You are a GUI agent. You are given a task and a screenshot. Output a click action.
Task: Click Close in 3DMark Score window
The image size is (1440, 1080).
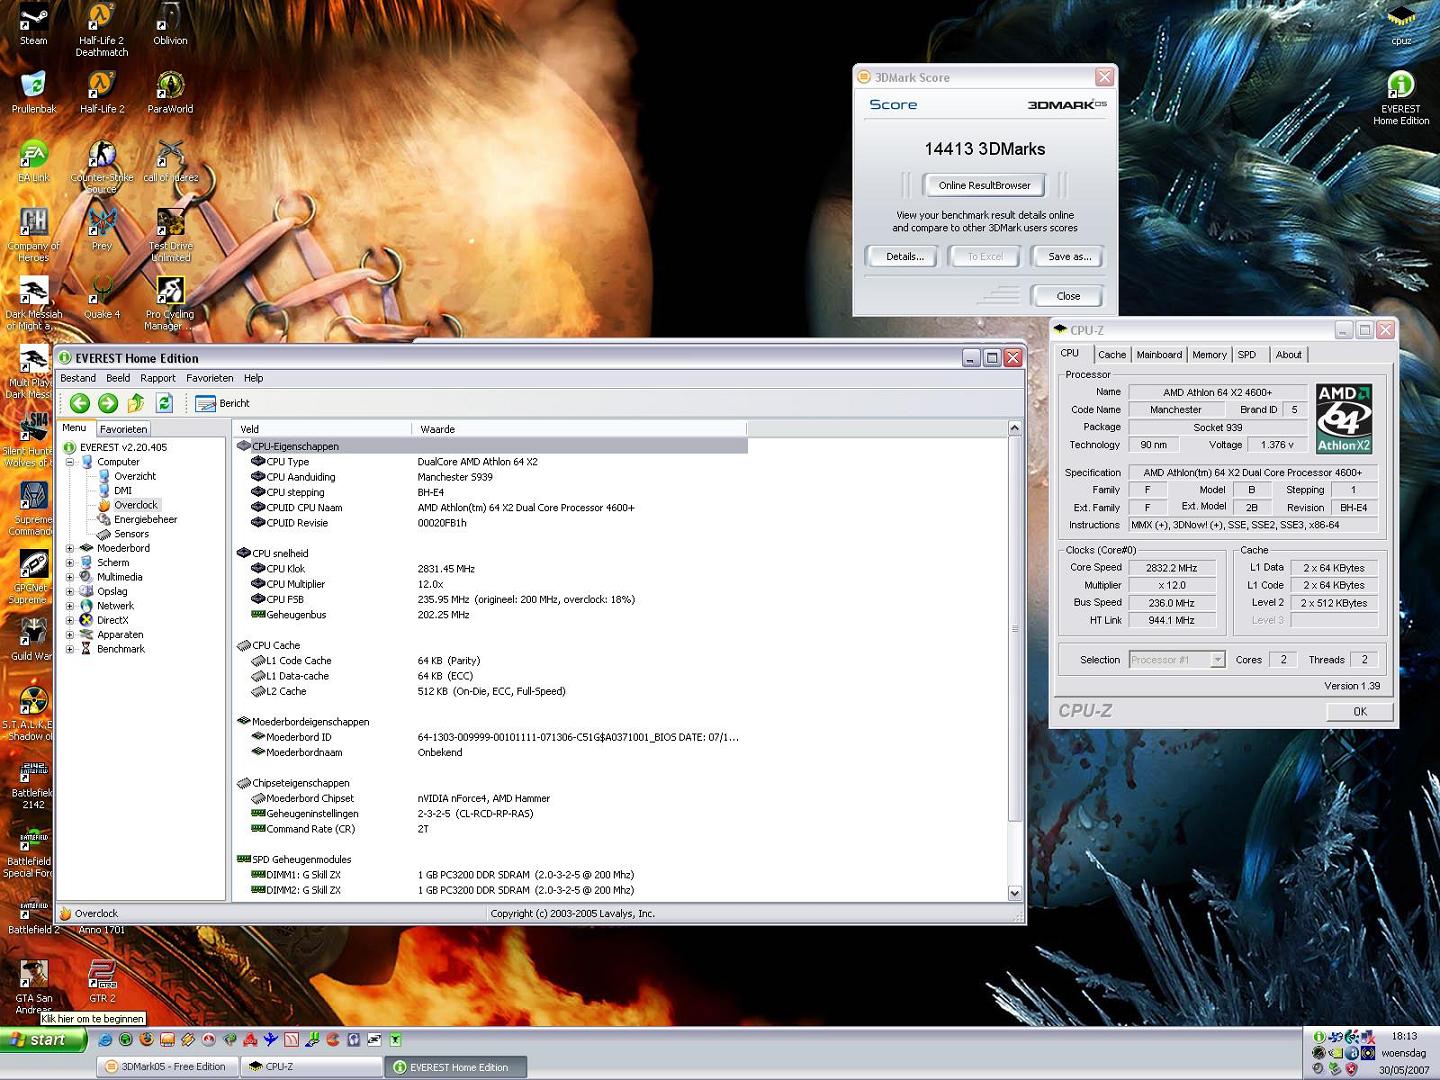click(1068, 296)
